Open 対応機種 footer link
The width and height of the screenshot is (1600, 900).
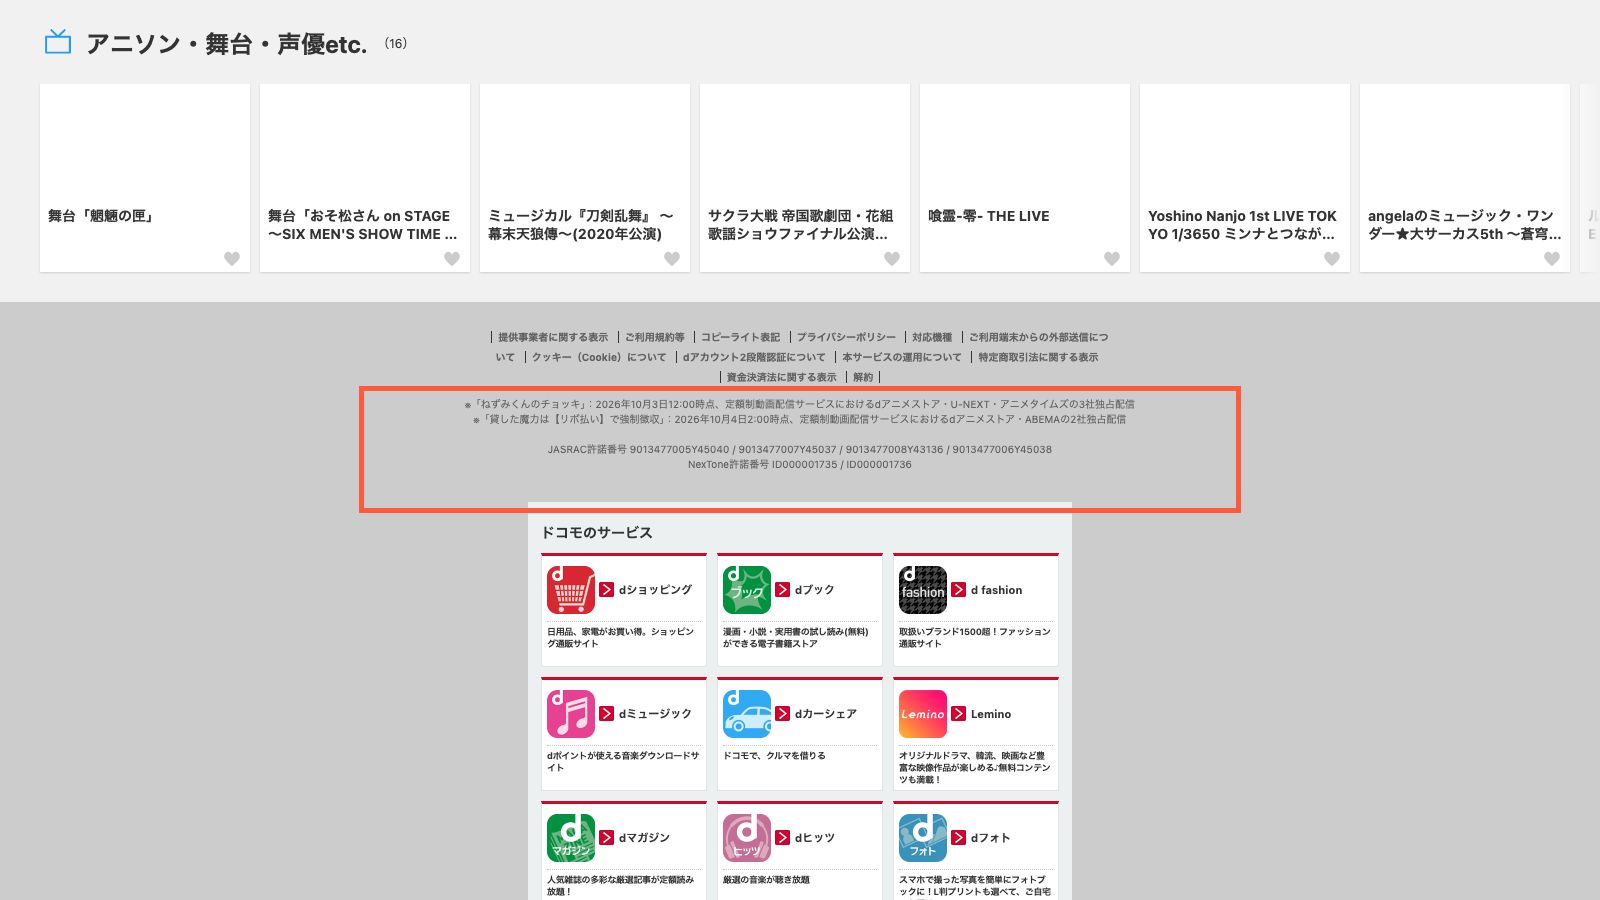pos(932,338)
